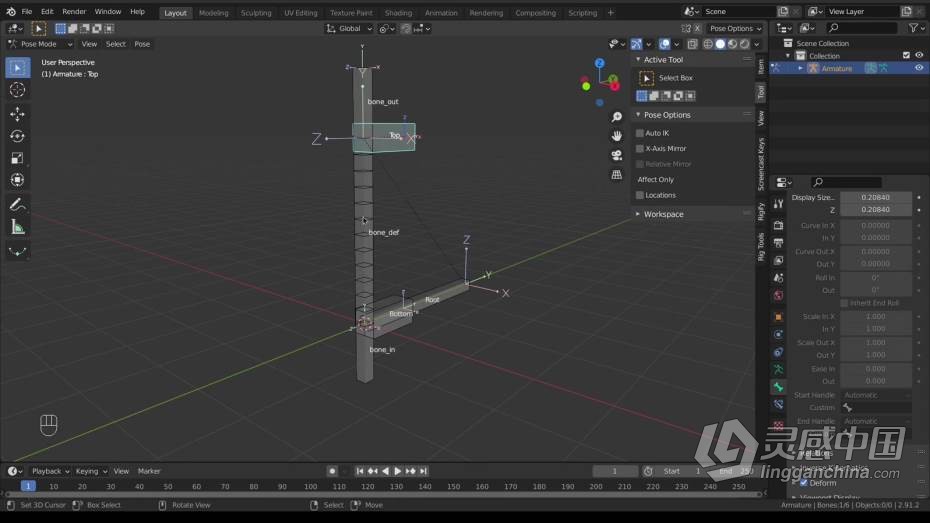
Task: Uncheck the Collection exclude checkbox
Action: (906, 55)
